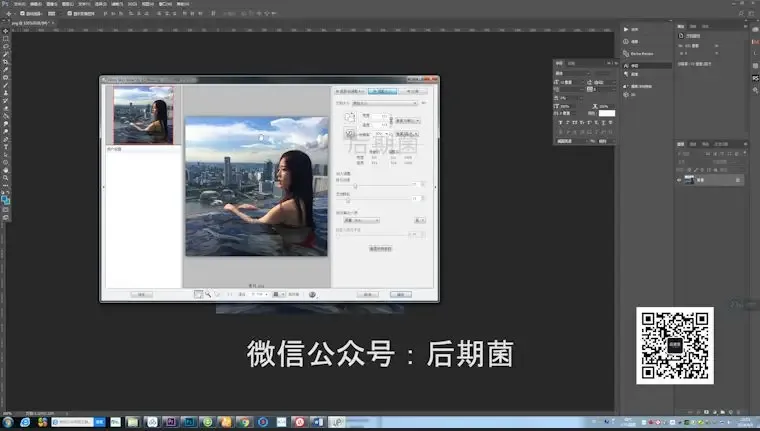This screenshot has width=760, height=431.
Task: Select the Path Selection tool
Action: pyautogui.click(x=7, y=154)
